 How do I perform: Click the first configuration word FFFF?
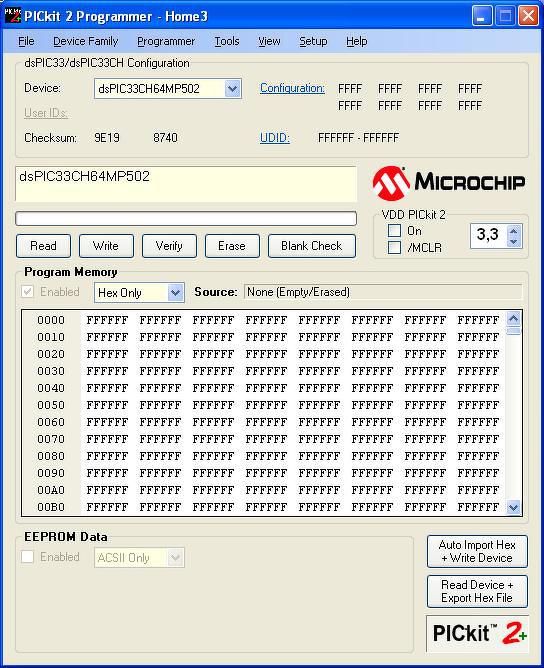pos(350,89)
